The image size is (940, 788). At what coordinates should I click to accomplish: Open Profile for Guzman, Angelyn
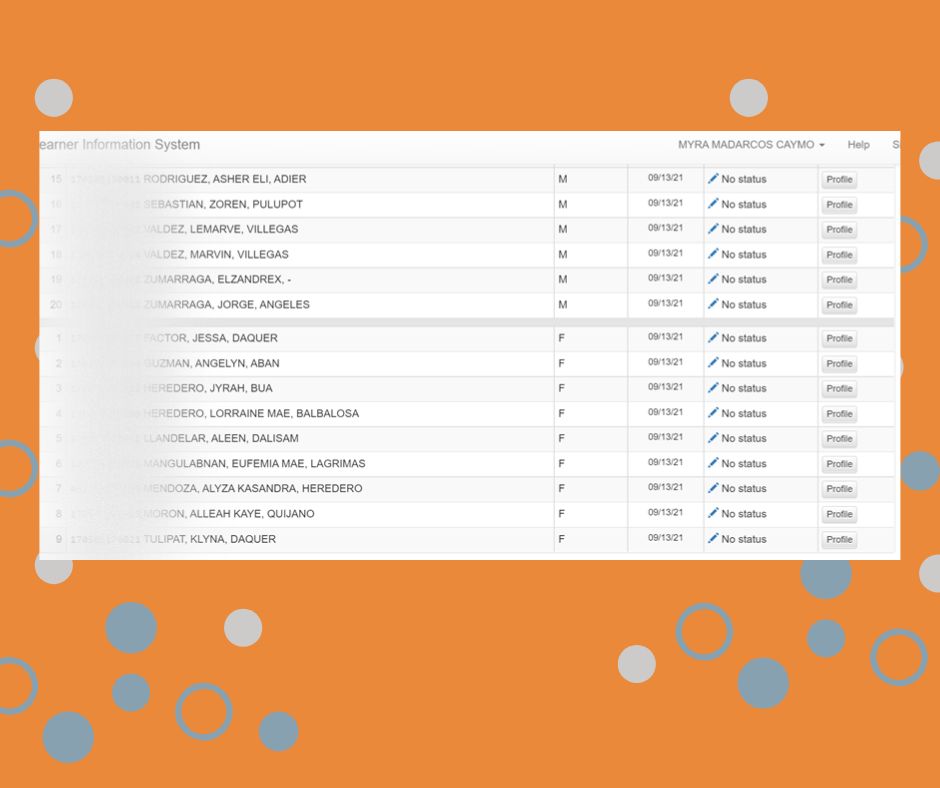[839, 364]
